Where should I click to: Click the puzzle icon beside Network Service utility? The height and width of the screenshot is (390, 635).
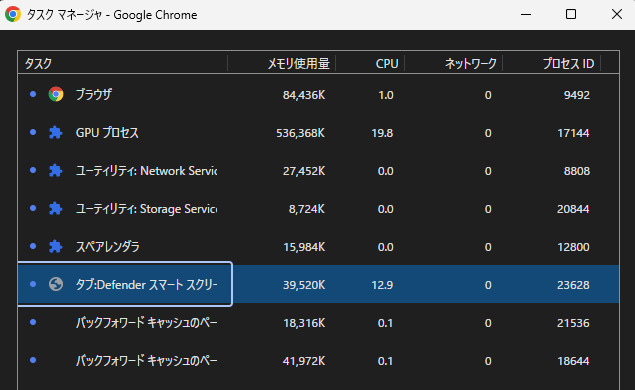[55, 170]
